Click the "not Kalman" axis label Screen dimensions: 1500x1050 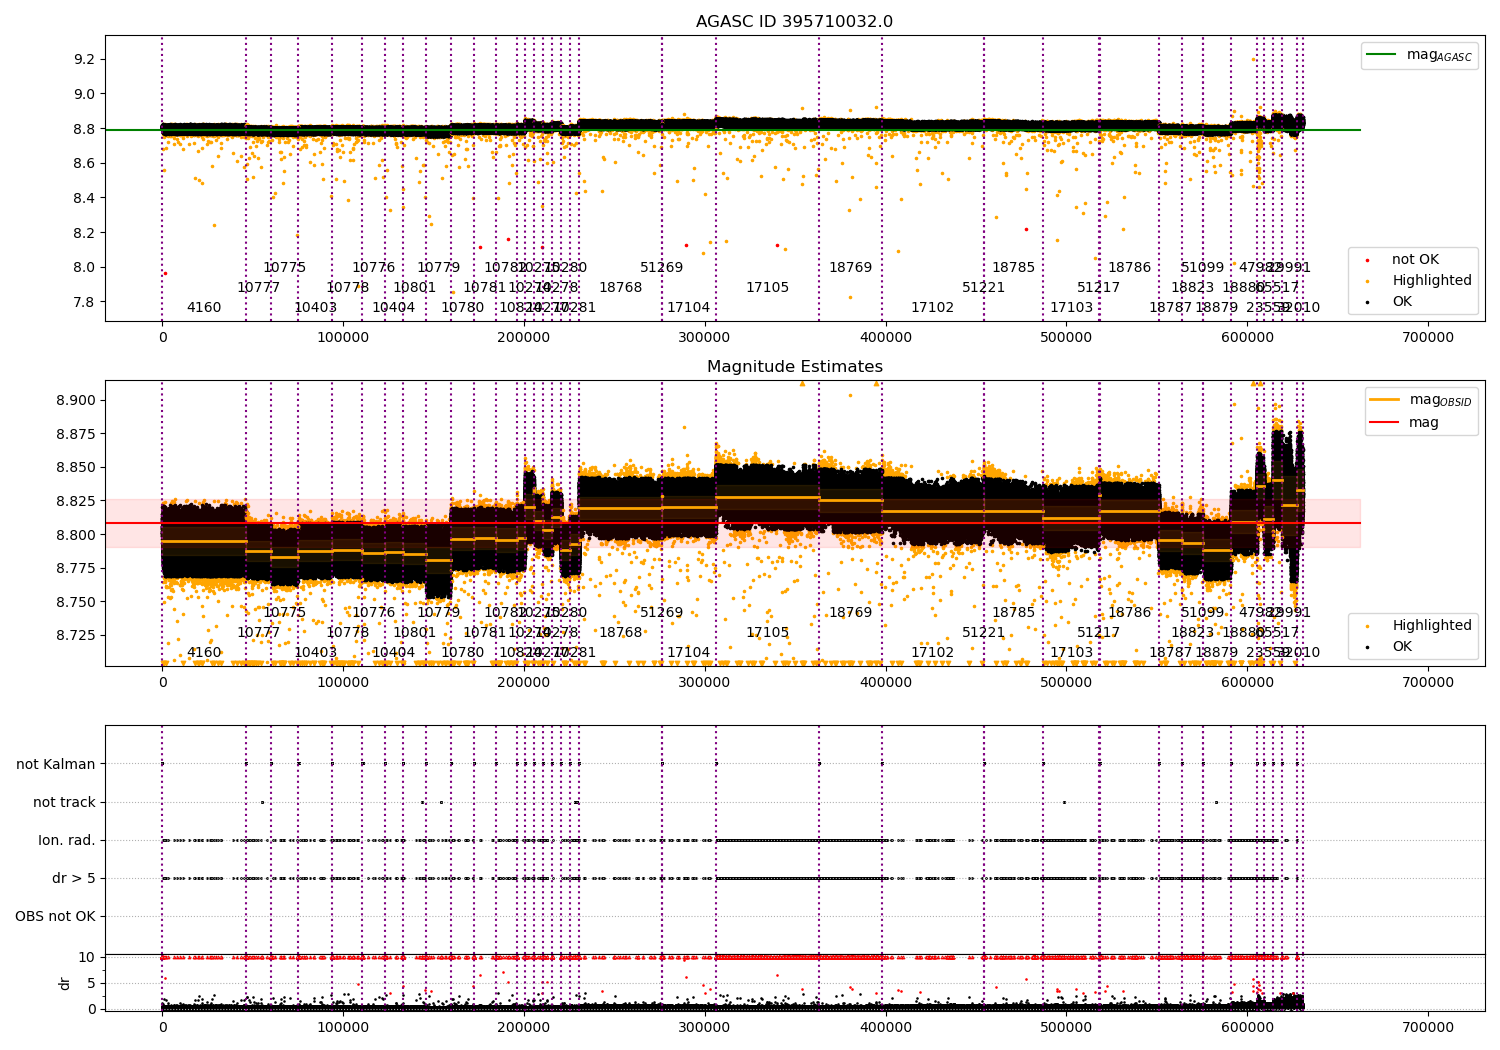56,764
